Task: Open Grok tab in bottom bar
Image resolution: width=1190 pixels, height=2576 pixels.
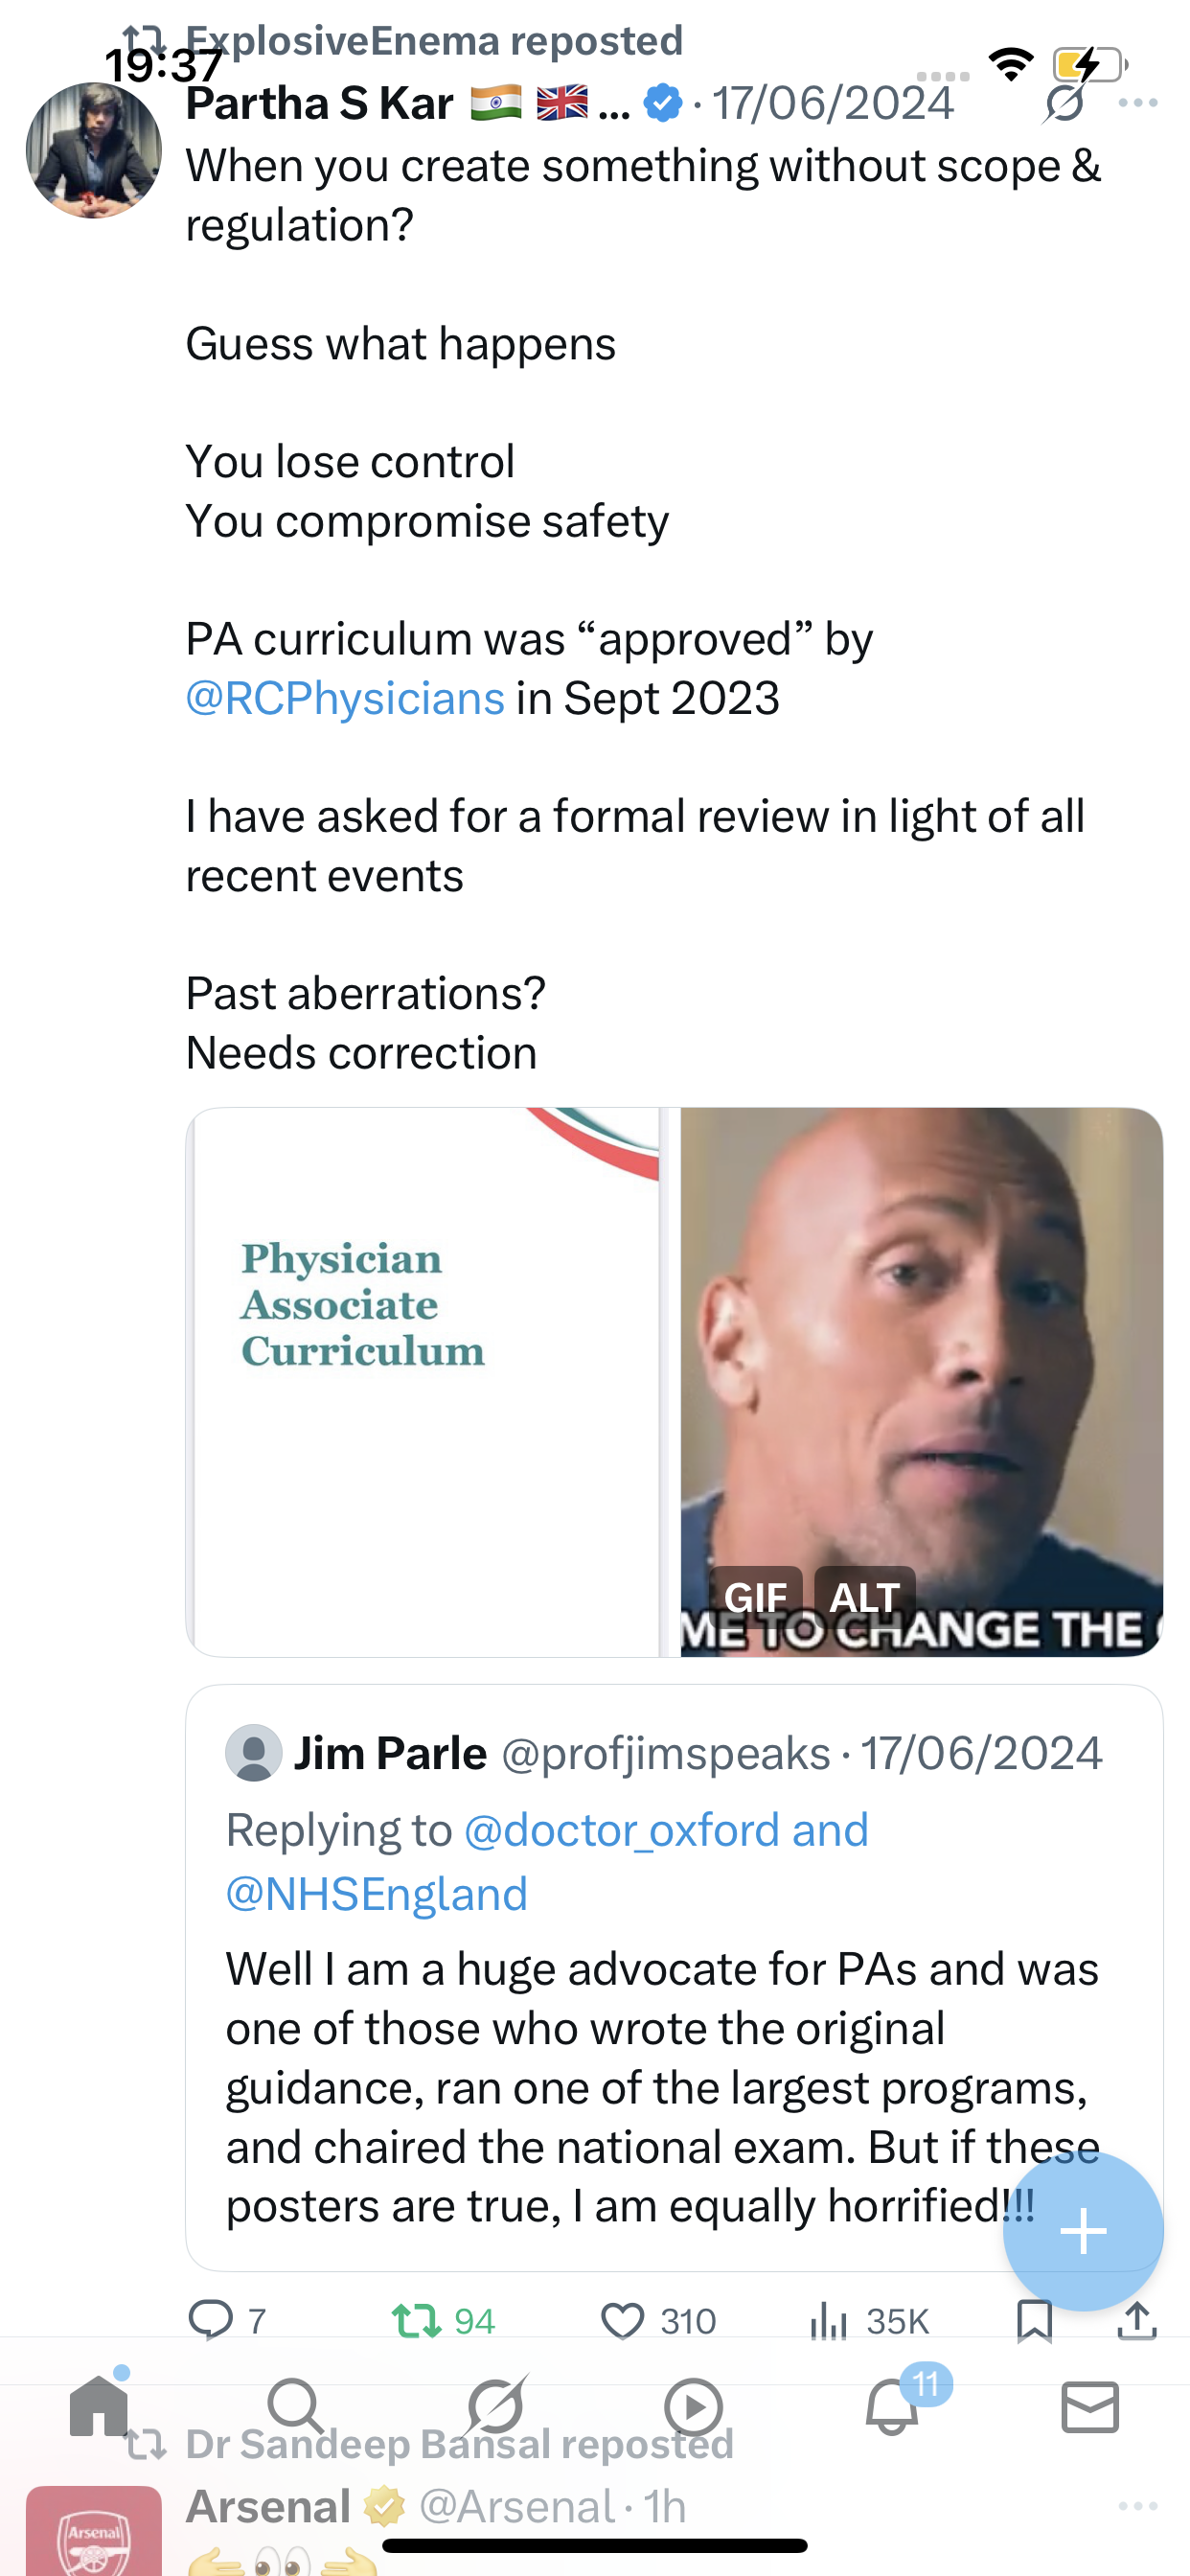Action: pos(495,2406)
